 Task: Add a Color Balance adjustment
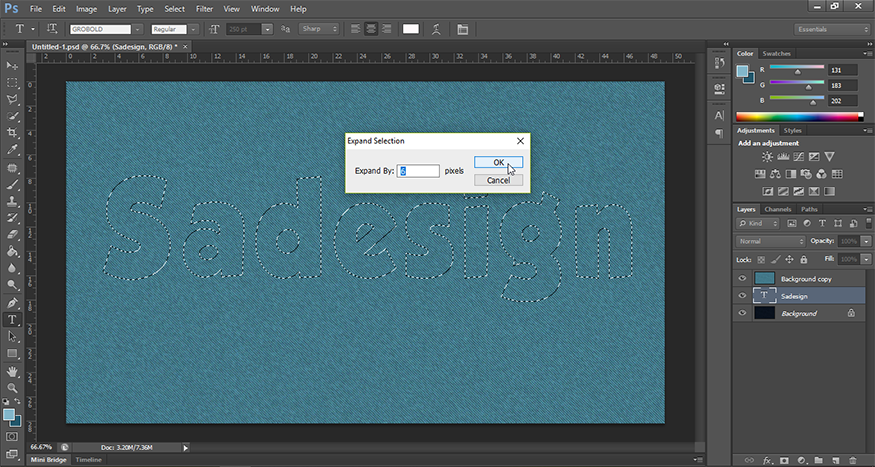pyautogui.click(x=775, y=174)
